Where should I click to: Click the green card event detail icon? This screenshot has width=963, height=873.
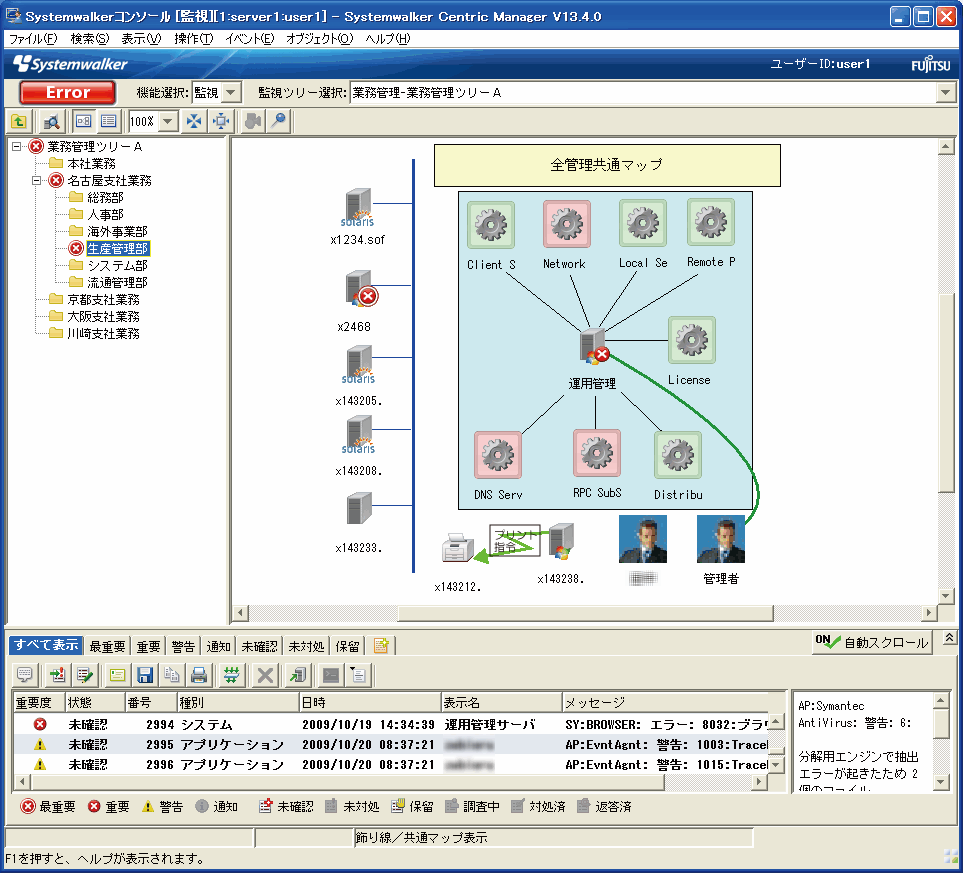117,675
